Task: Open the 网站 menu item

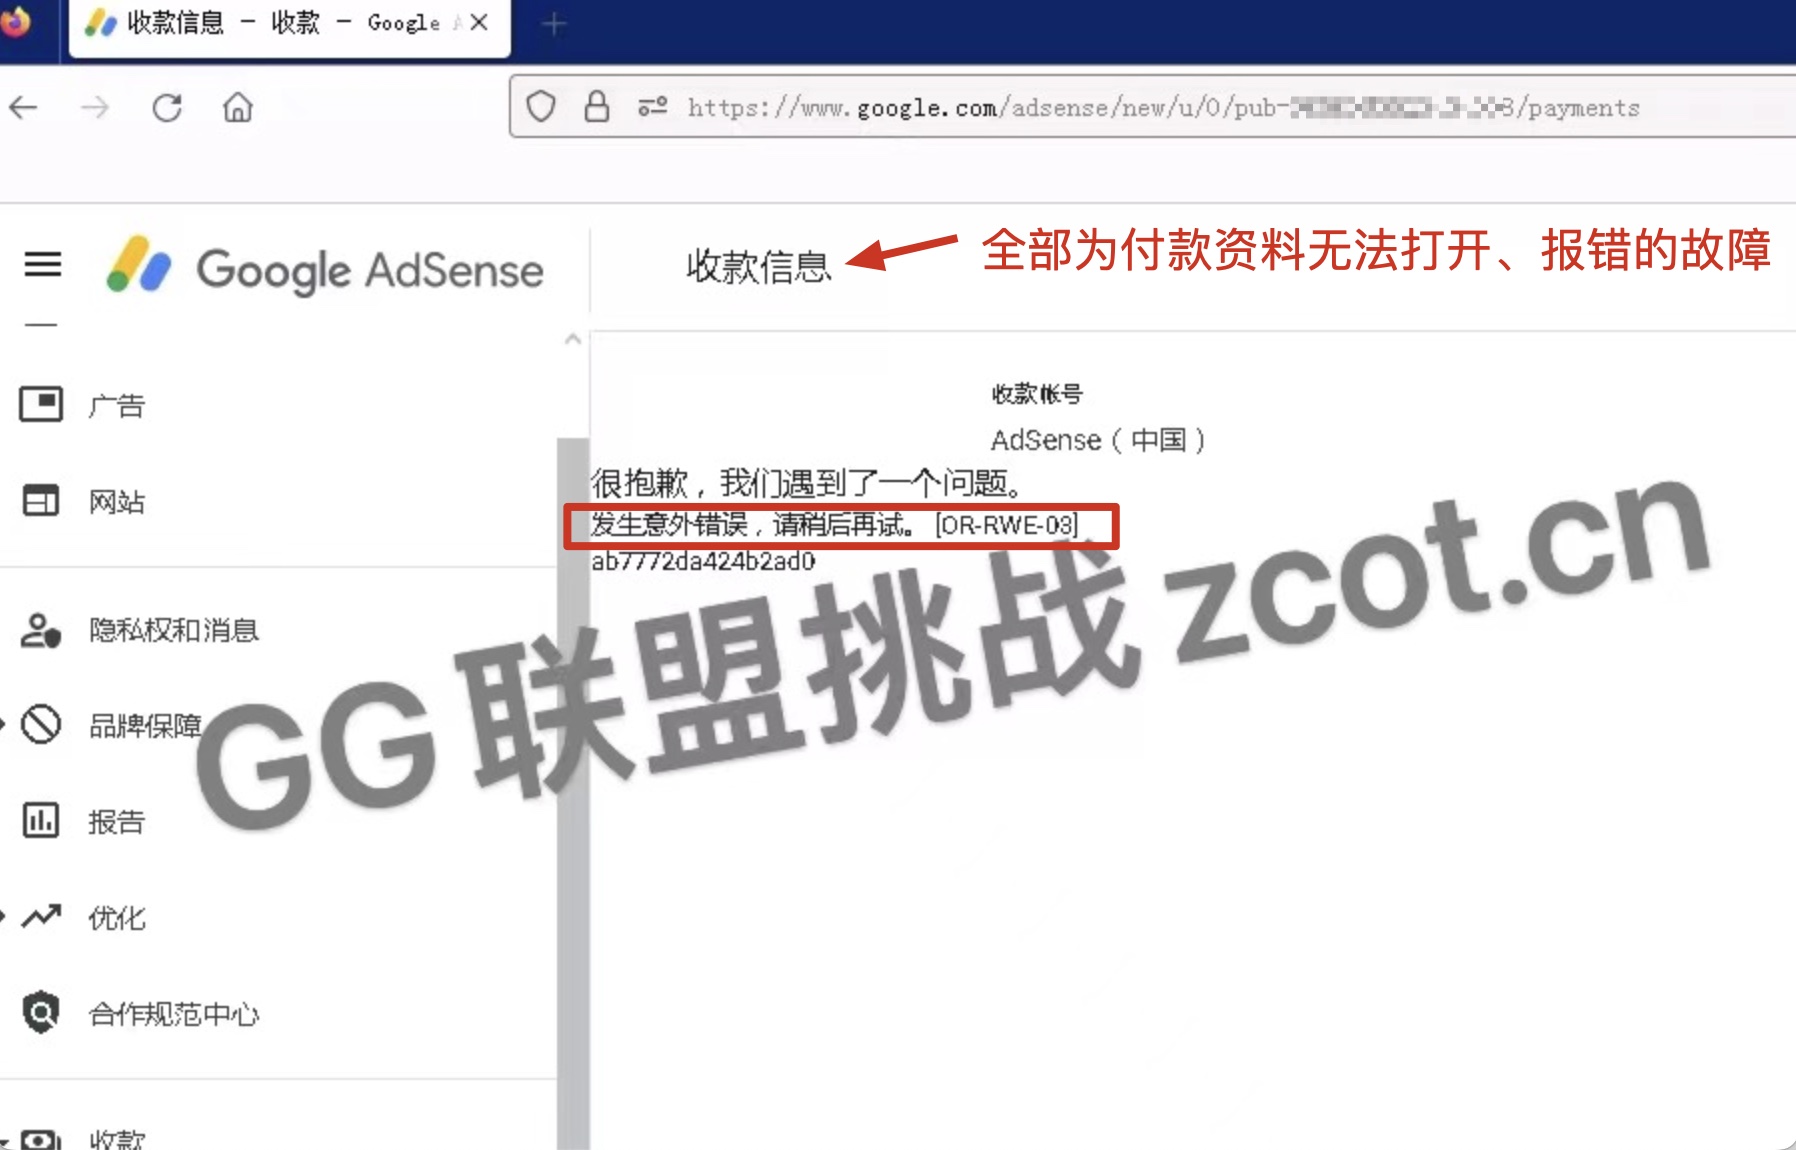Action: pos(117,502)
